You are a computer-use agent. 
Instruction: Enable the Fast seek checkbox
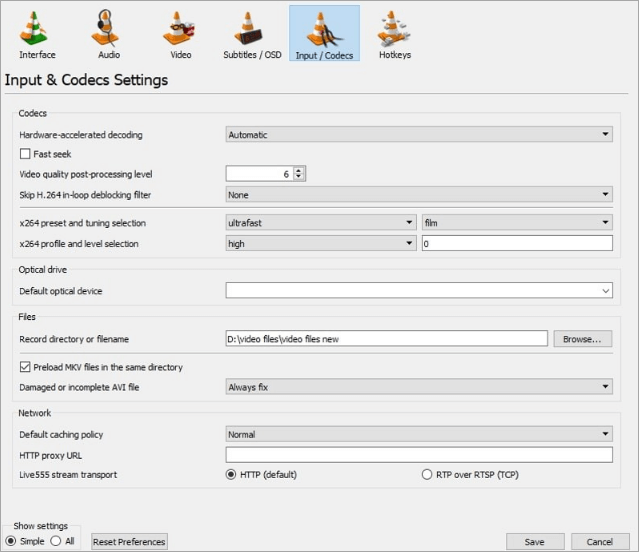(25, 155)
